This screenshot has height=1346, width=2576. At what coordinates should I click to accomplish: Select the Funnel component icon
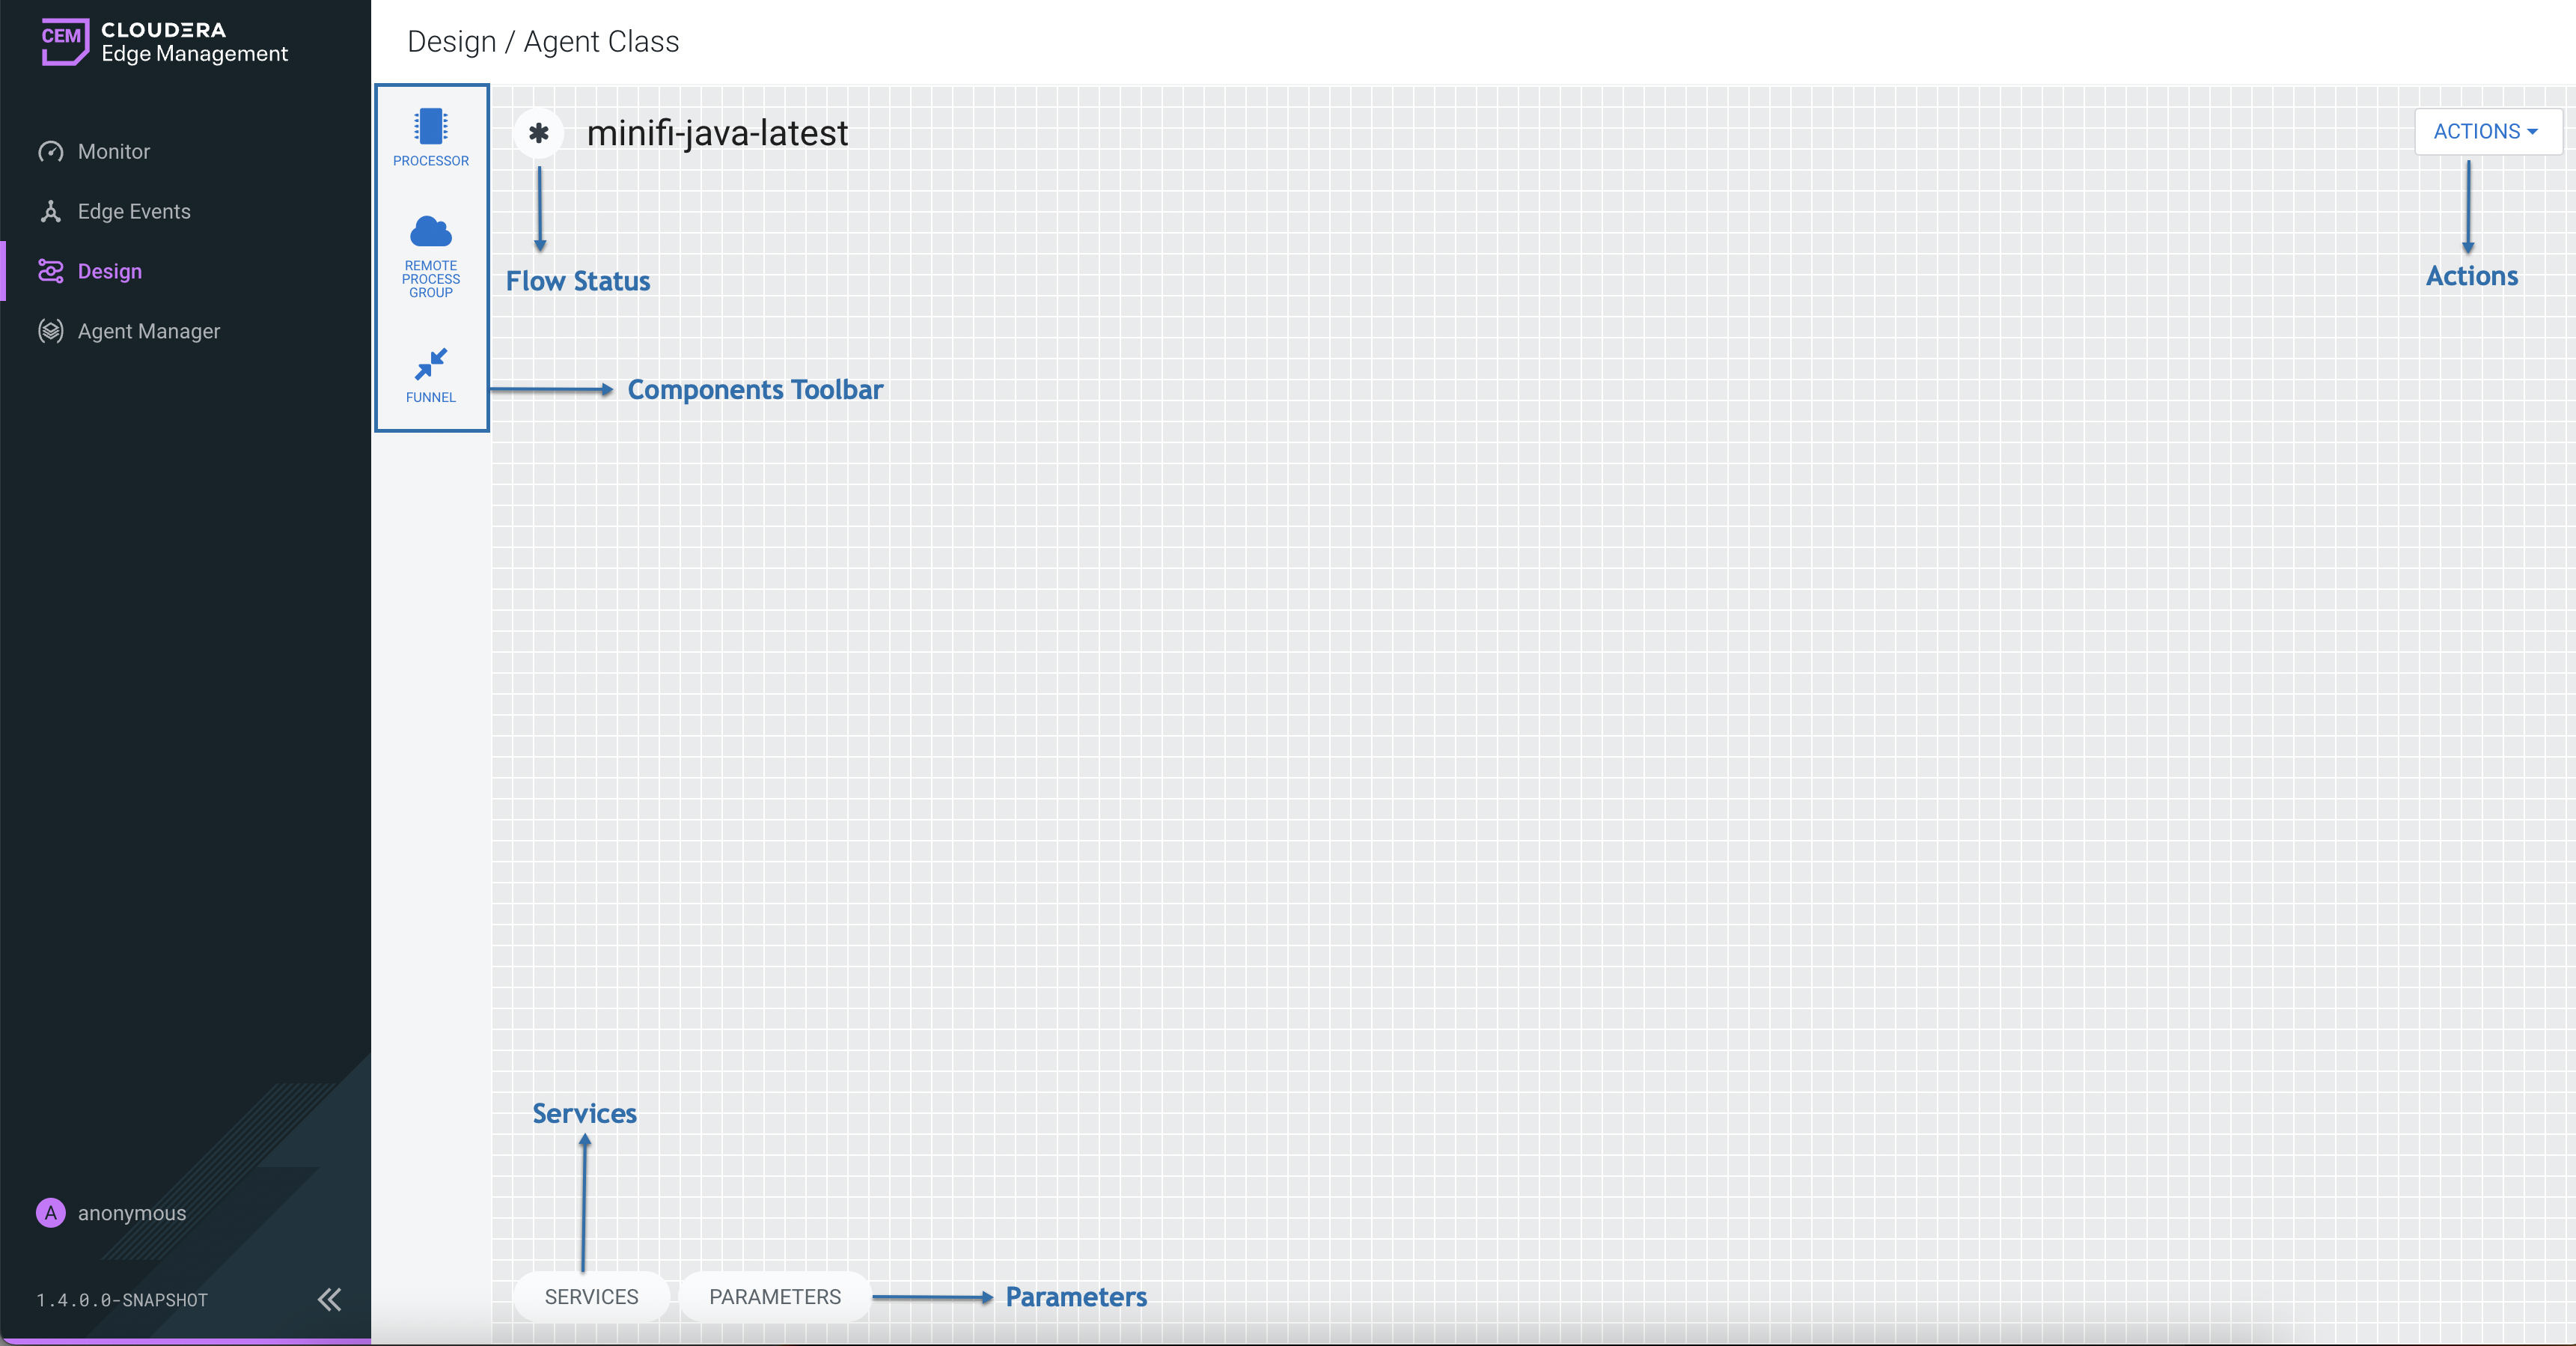pyautogui.click(x=430, y=364)
